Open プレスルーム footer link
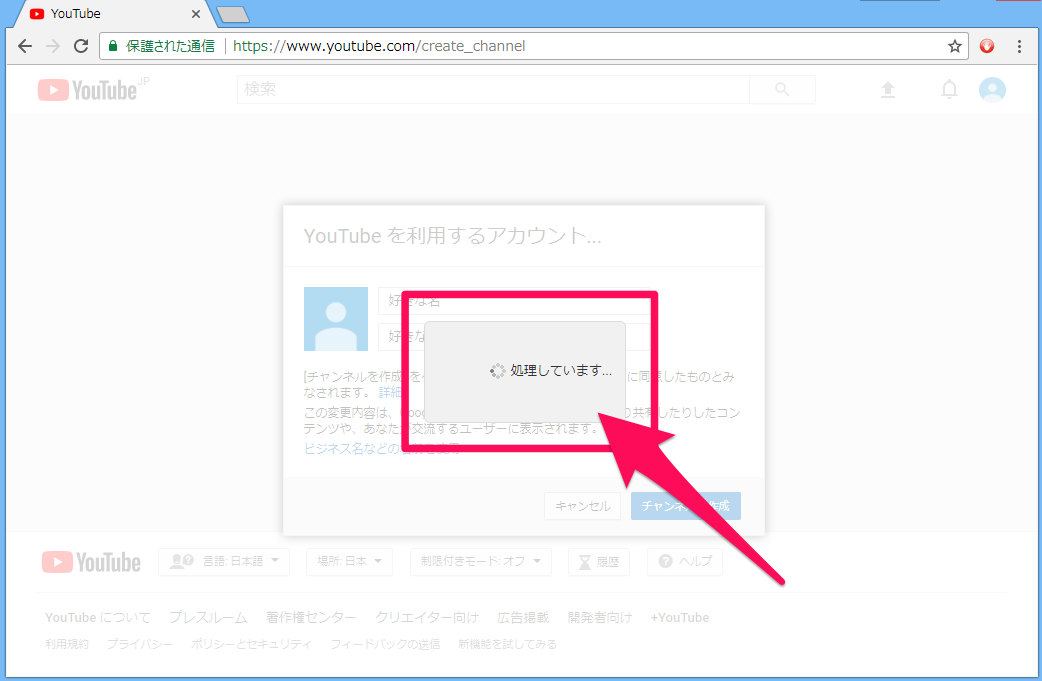1042x681 pixels. [x=208, y=618]
